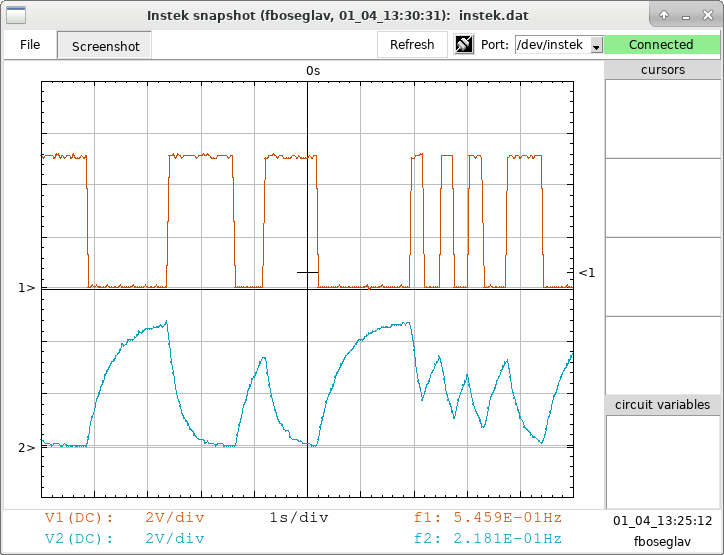The height and width of the screenshot is (555, 724).
Task: Close the Instek snapshot window
Action: click(708, 14)
